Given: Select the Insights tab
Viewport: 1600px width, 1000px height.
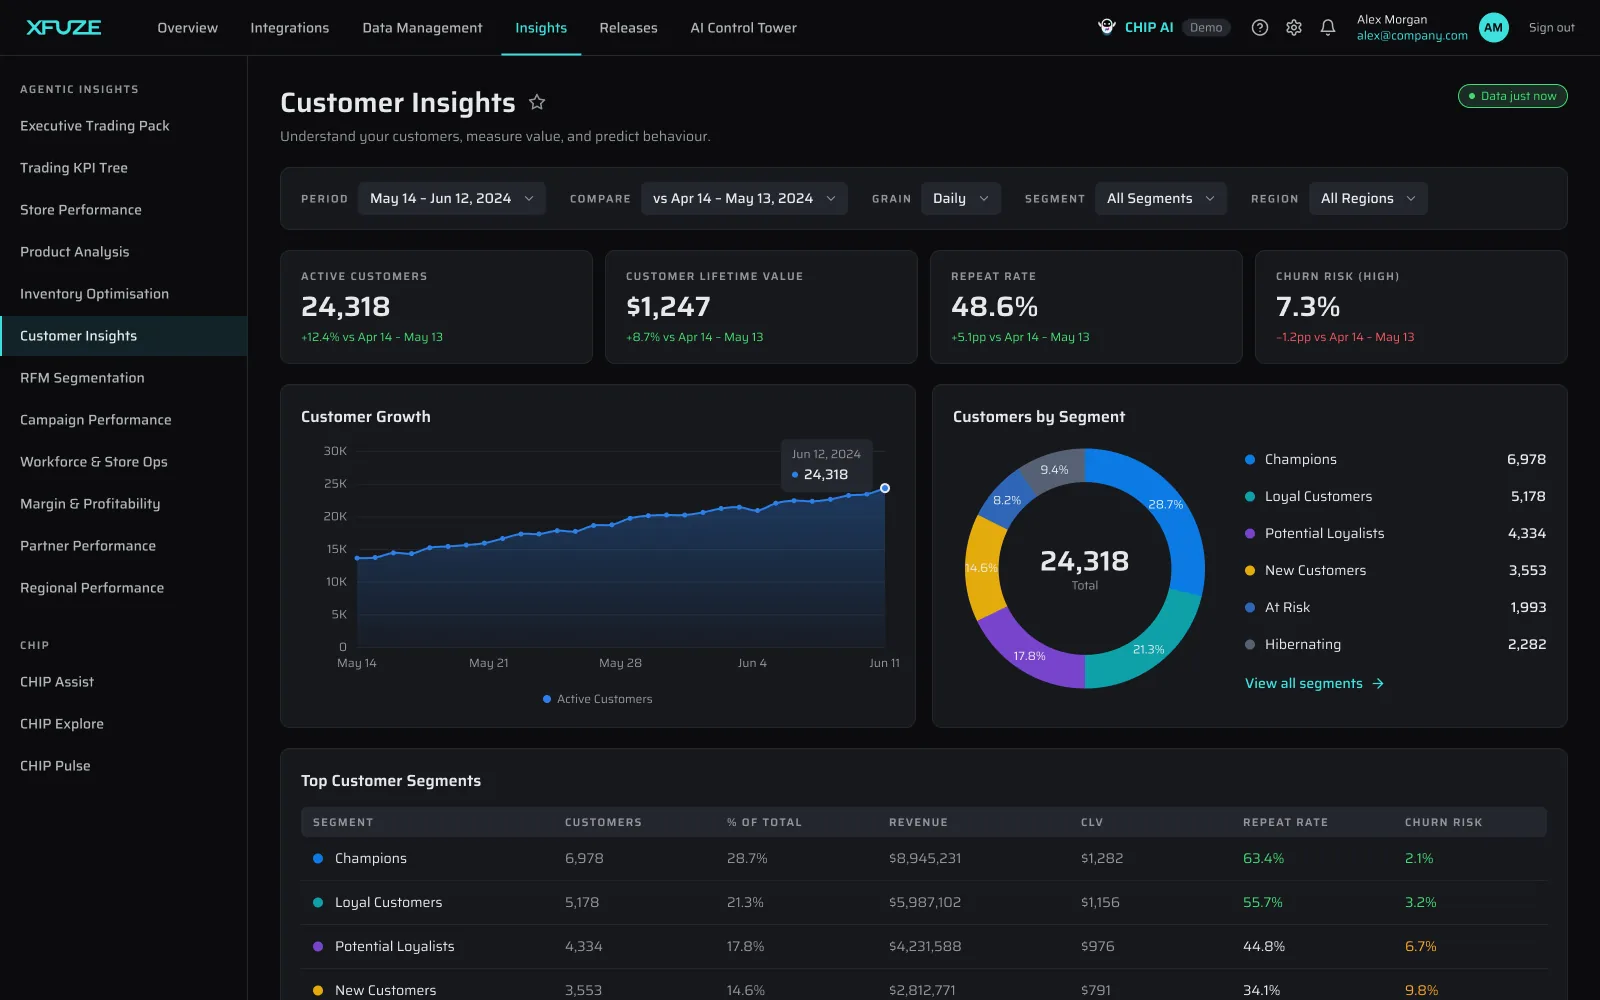Looking at the screenshot, I should [x=541, y=28].
